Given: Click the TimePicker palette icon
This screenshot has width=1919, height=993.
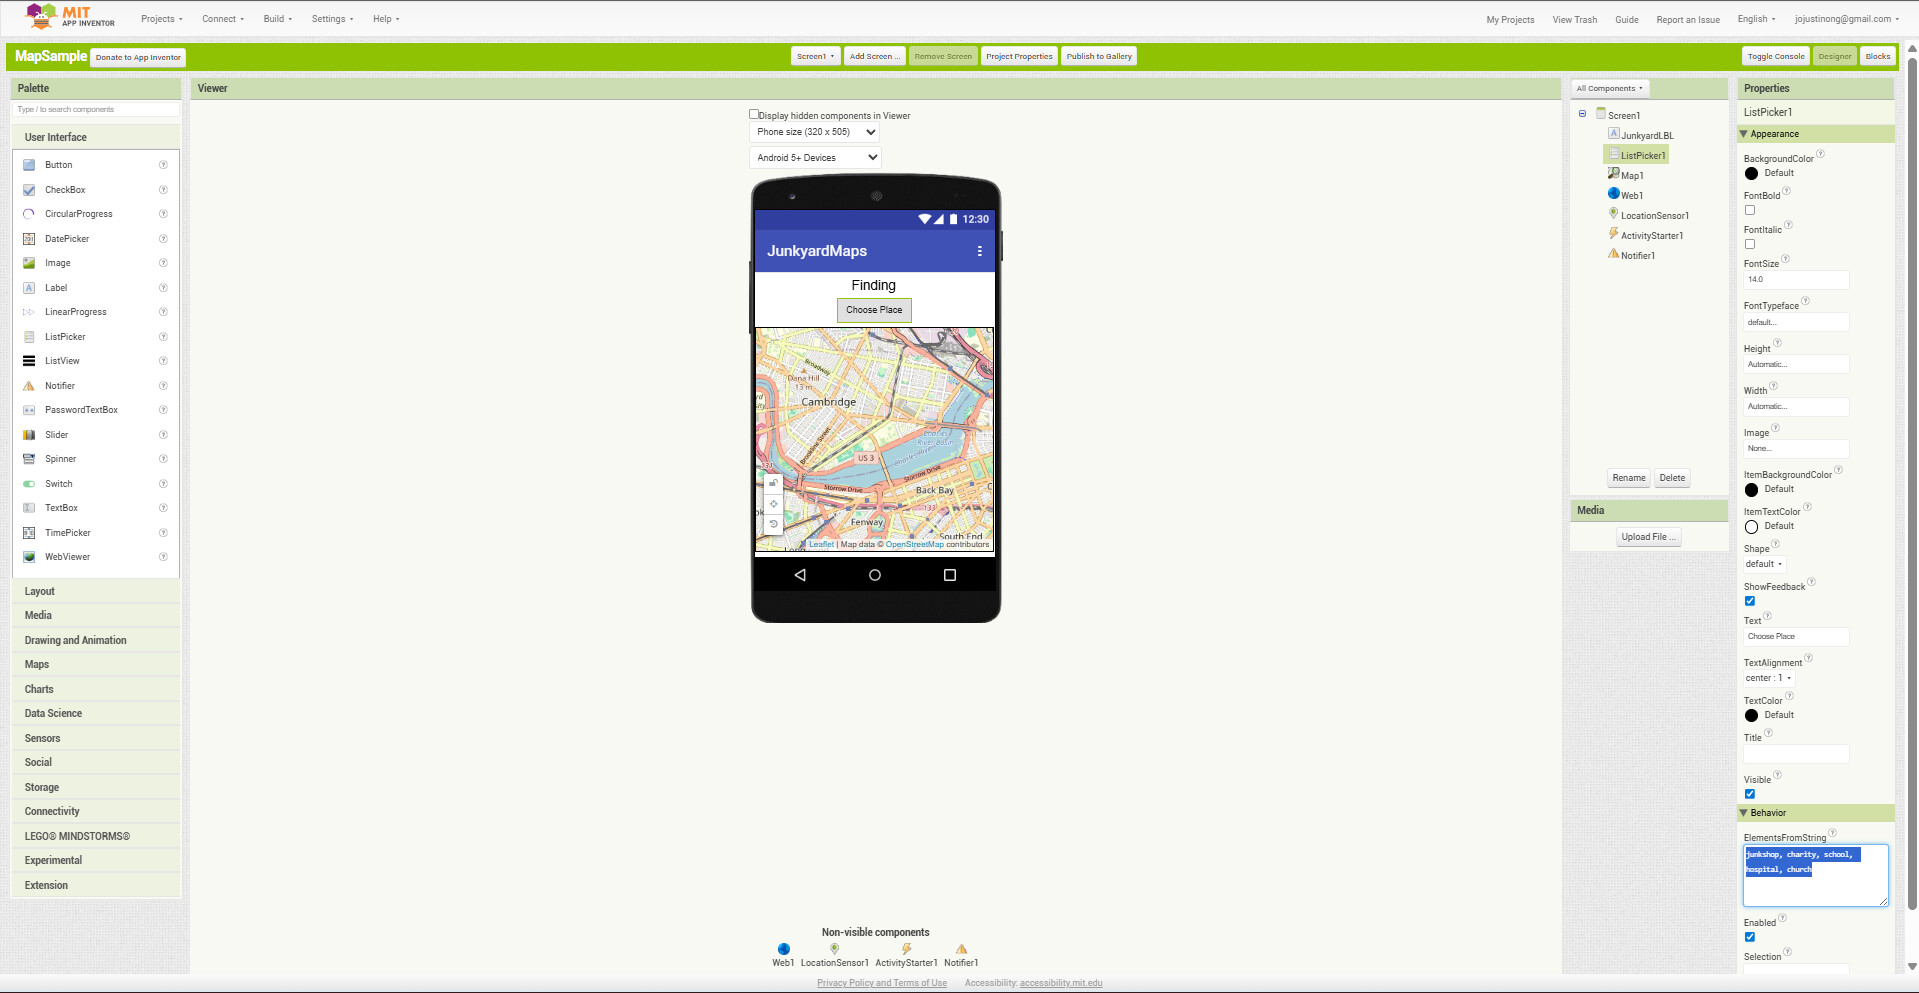Looking at the screenshot, I should 29,533.
